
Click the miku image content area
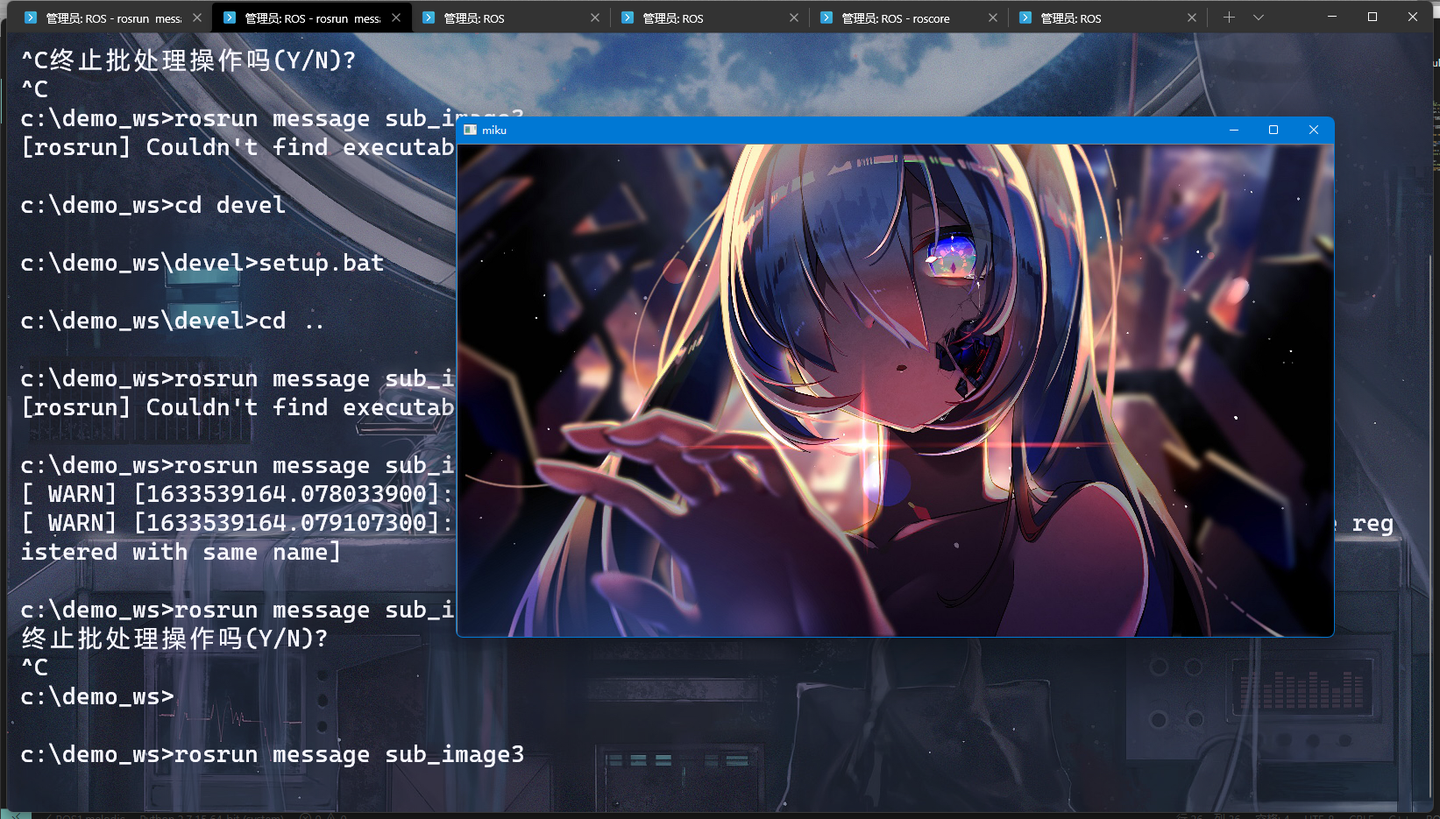pos(895,390)
